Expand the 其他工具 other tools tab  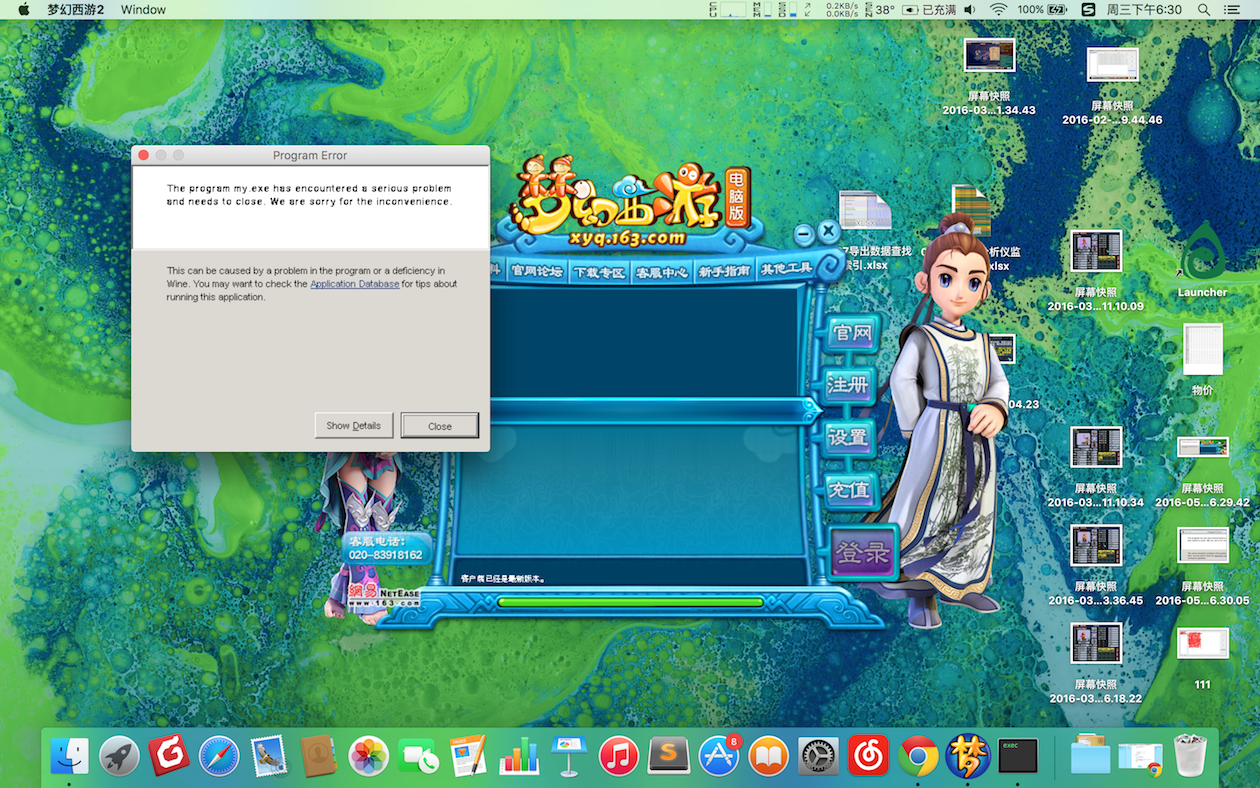coord(786,269)
